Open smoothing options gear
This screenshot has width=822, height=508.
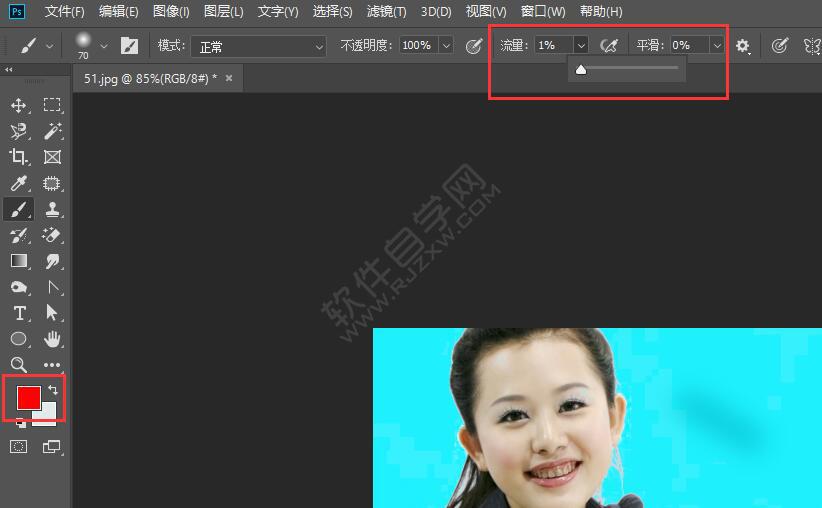click(x=742, y=46)
